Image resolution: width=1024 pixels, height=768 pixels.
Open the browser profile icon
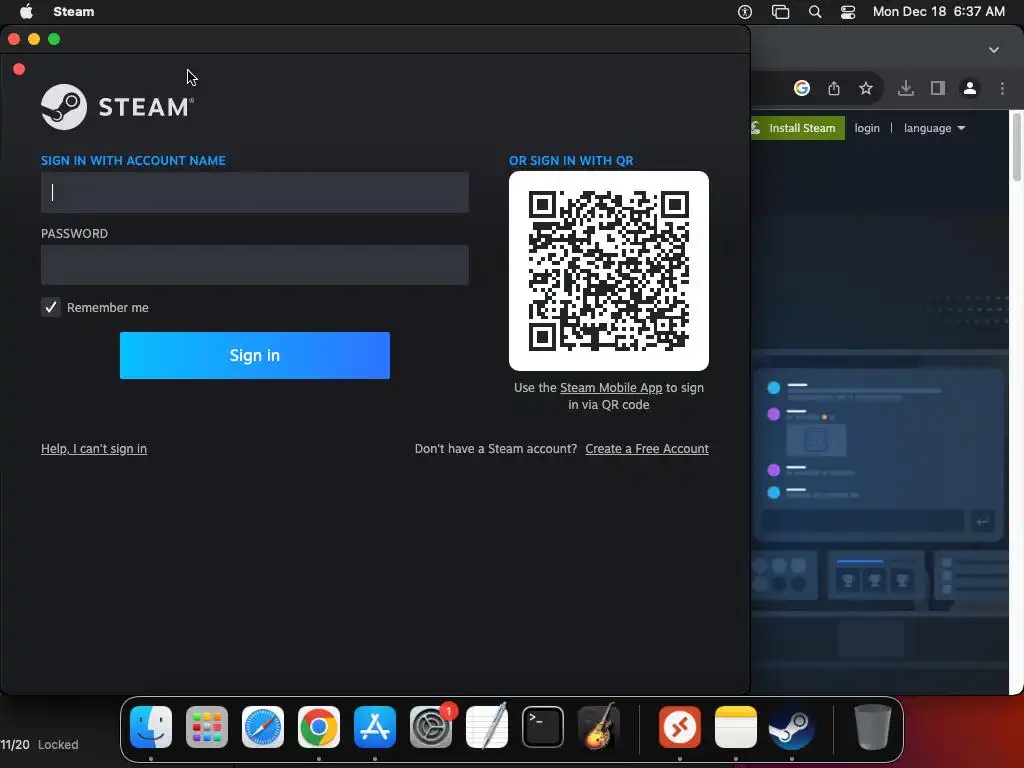coord(970,88)
